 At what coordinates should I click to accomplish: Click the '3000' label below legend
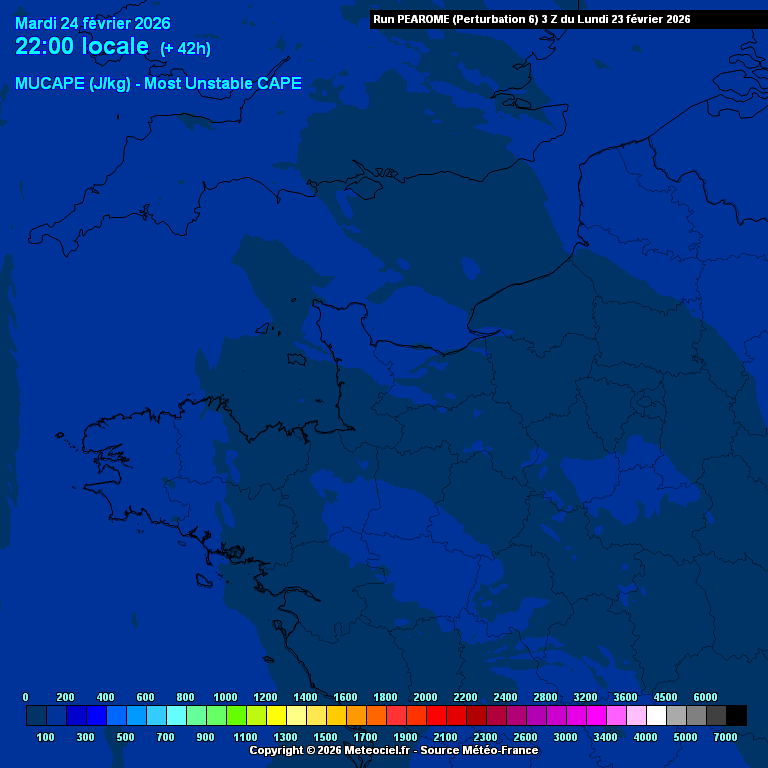tap(566, 737)
